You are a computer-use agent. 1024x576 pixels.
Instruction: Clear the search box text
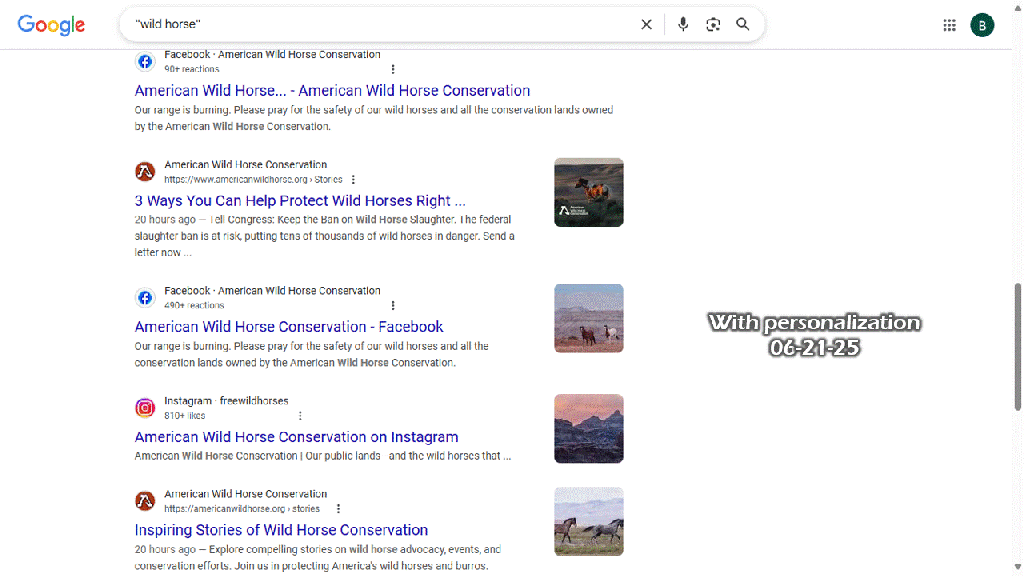(646, 25)
